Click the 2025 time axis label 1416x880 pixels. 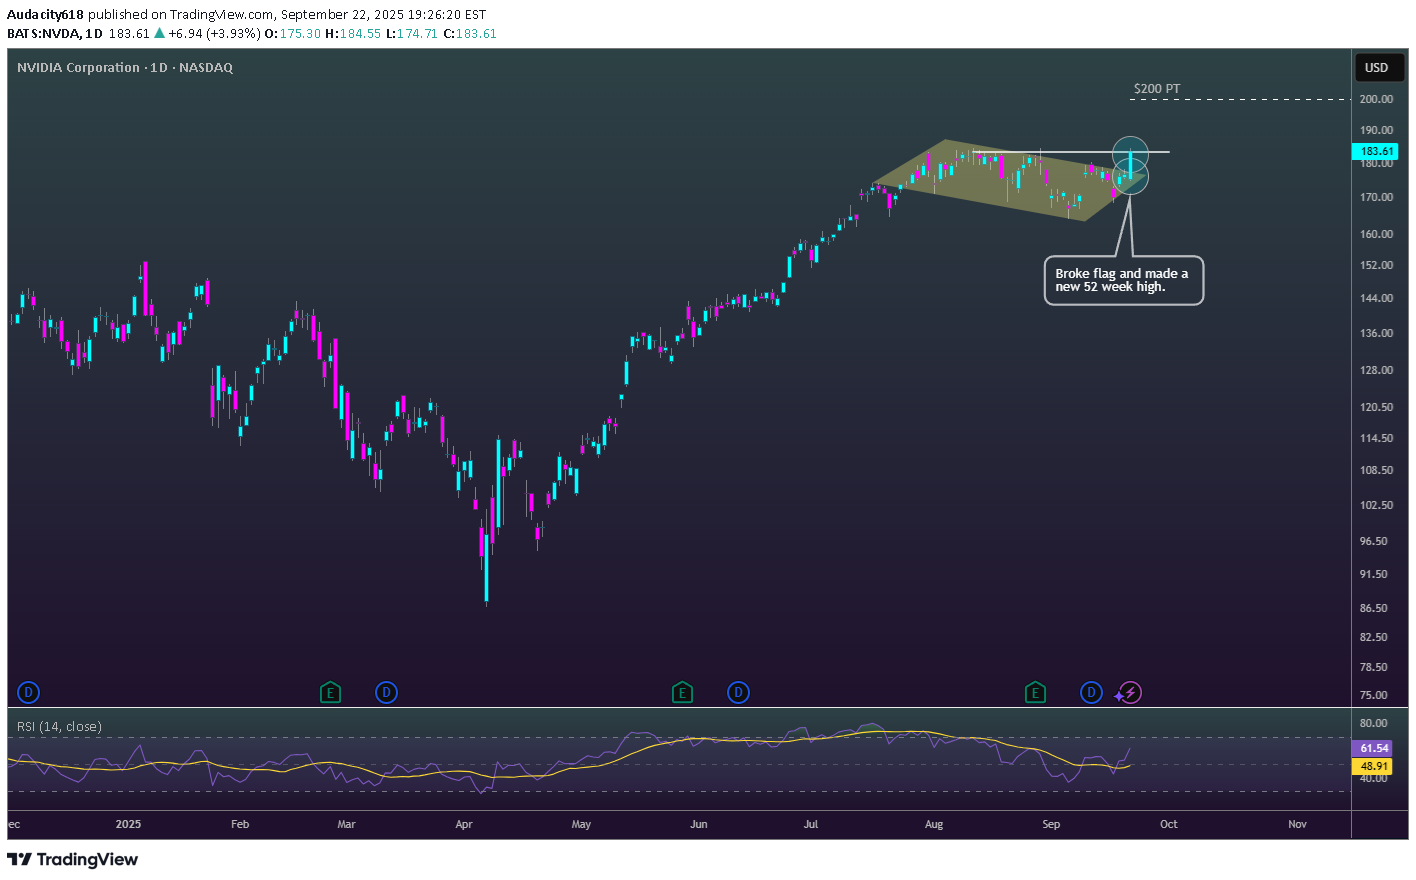click(x=128, y=824)
